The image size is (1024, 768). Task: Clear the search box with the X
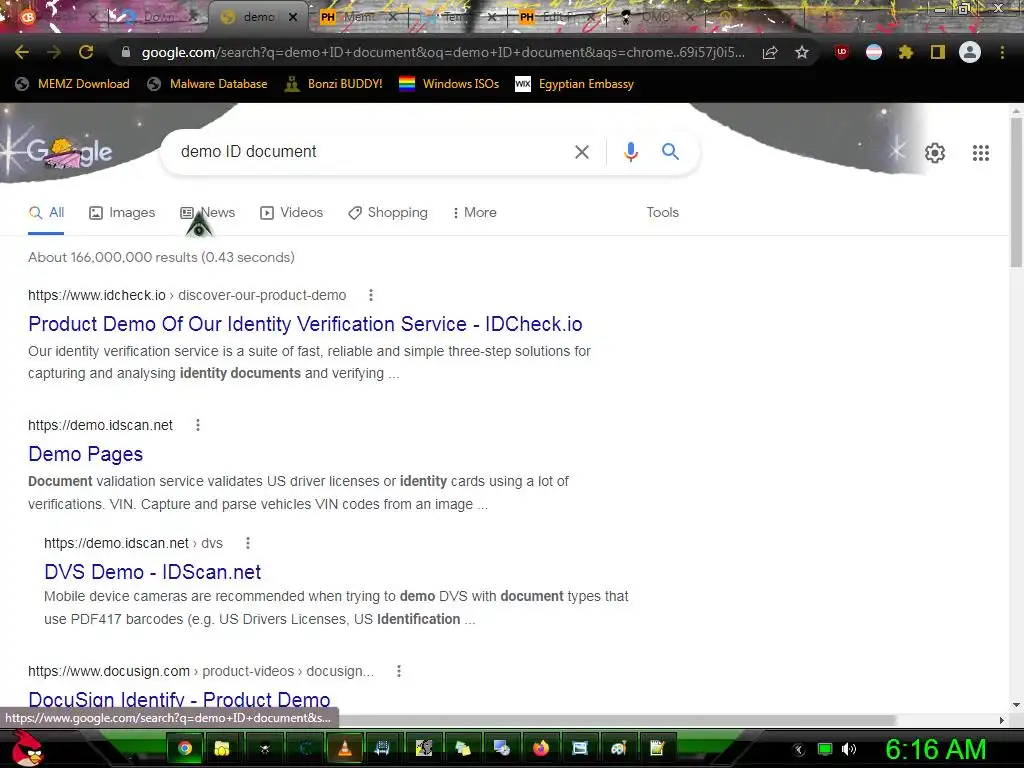point(582,152)
